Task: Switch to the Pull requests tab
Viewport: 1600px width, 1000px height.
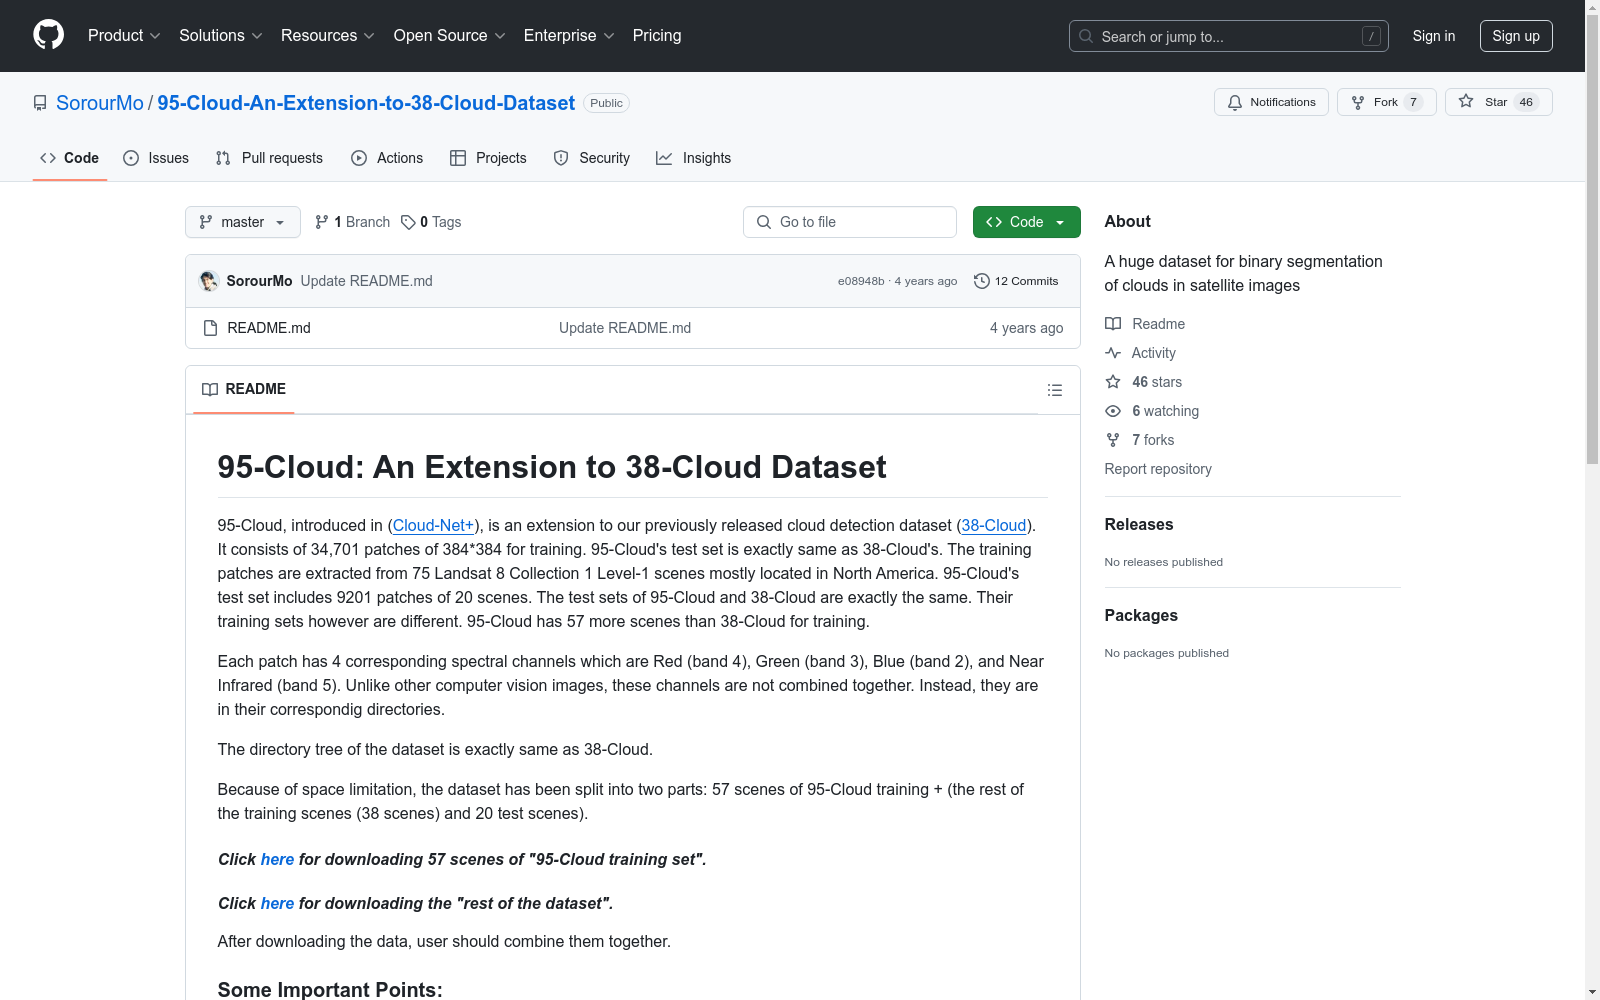Action: pyautogui.click(x=269, y=158)
